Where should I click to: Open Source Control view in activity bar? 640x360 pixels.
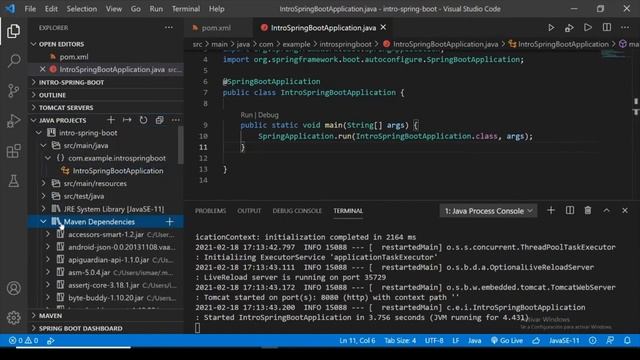[13, 90]
